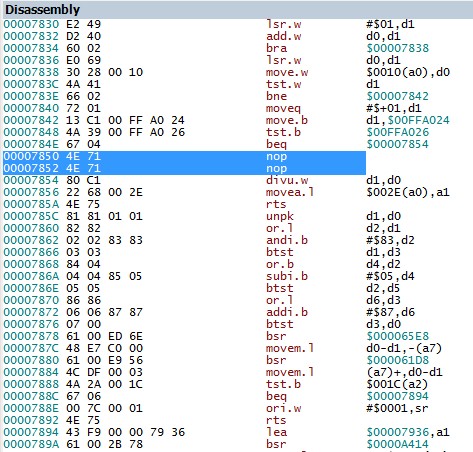Screen dimensions: 473x452
Task: Click the branch target $00007838 of bra
Action: [x=397, y=48]
